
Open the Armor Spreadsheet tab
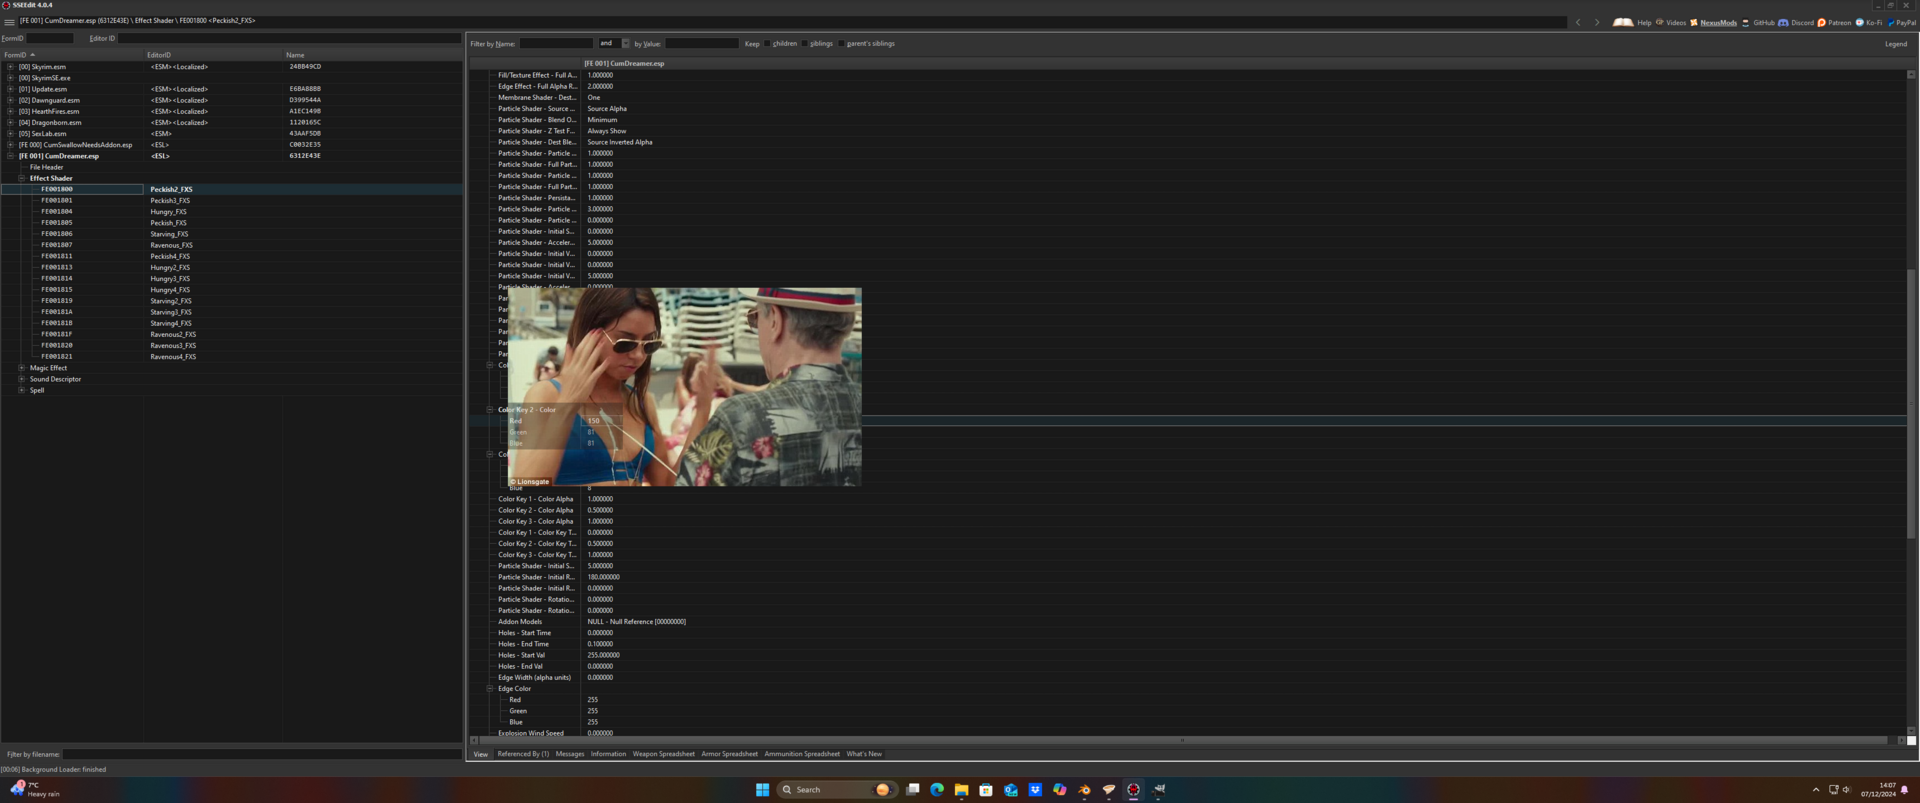729,754
